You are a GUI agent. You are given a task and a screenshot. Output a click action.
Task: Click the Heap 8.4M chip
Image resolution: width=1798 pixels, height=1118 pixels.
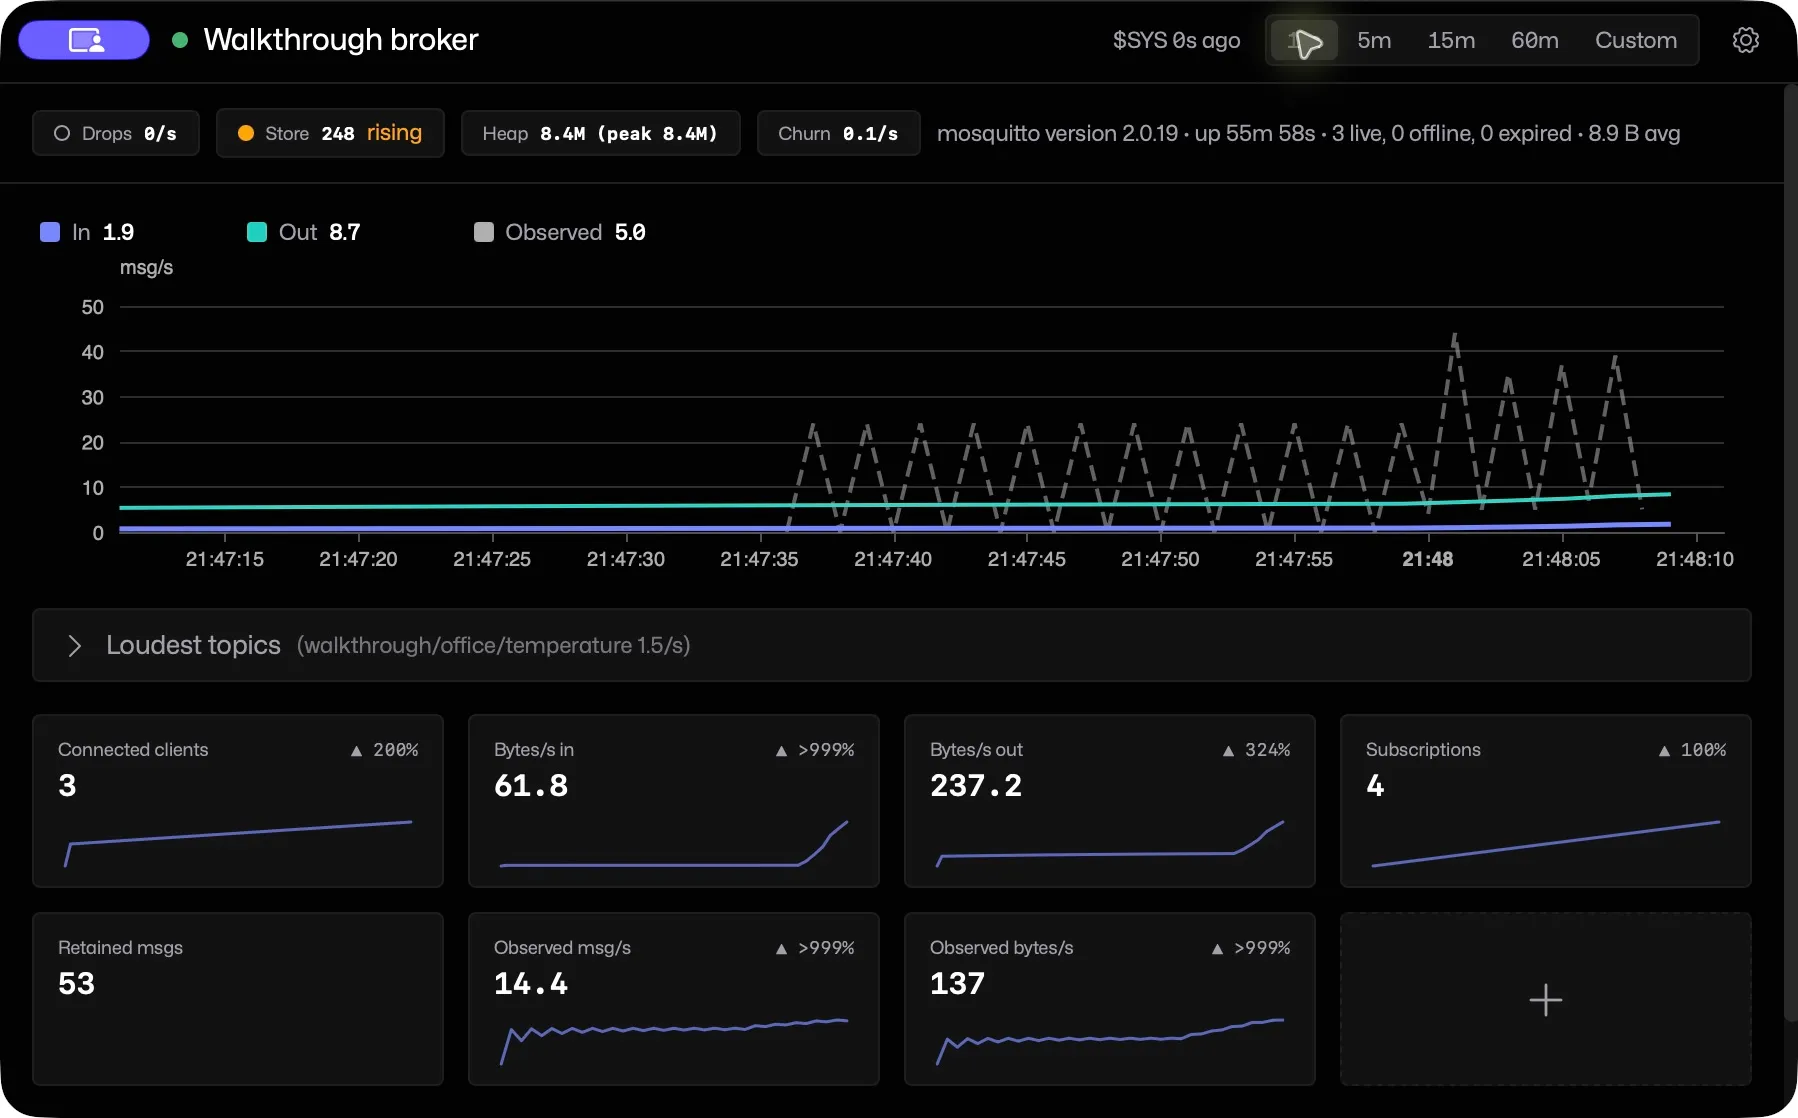click(x=601, y=133)
